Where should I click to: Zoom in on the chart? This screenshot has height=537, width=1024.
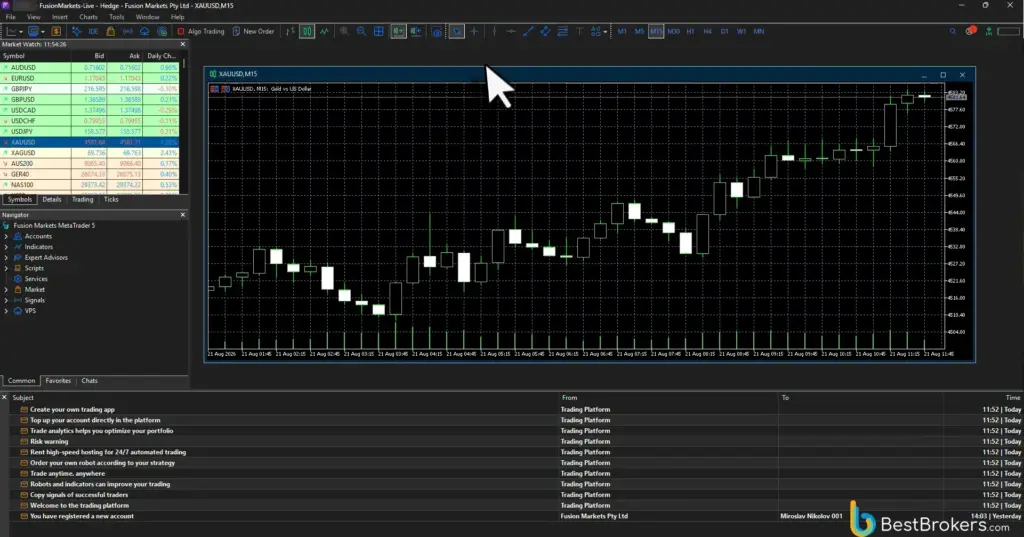[344, 31]
